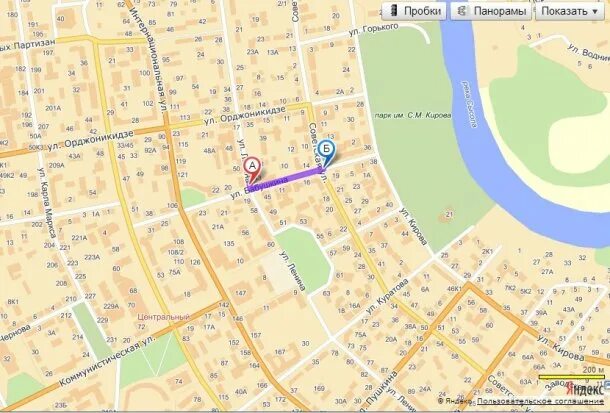610x413 pixels.
Task: Click the Центральный district label
Action: pyautogui.click(x=163, y=317)
